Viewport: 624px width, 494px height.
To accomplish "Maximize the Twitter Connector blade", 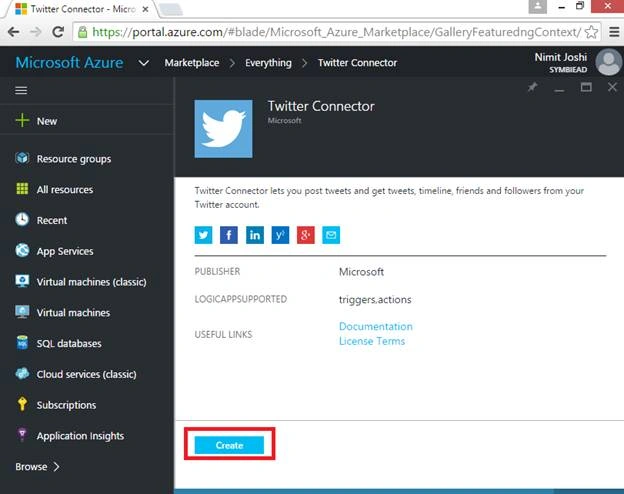I will pyautogui.click(x=586, y=87).
